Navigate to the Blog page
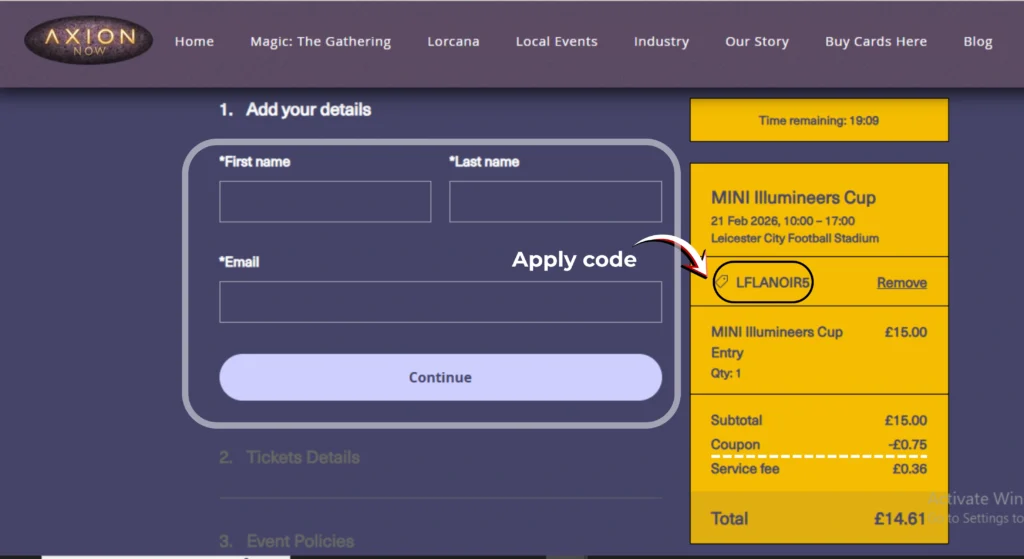1024x559 pixels. click(x=977, y=42)
